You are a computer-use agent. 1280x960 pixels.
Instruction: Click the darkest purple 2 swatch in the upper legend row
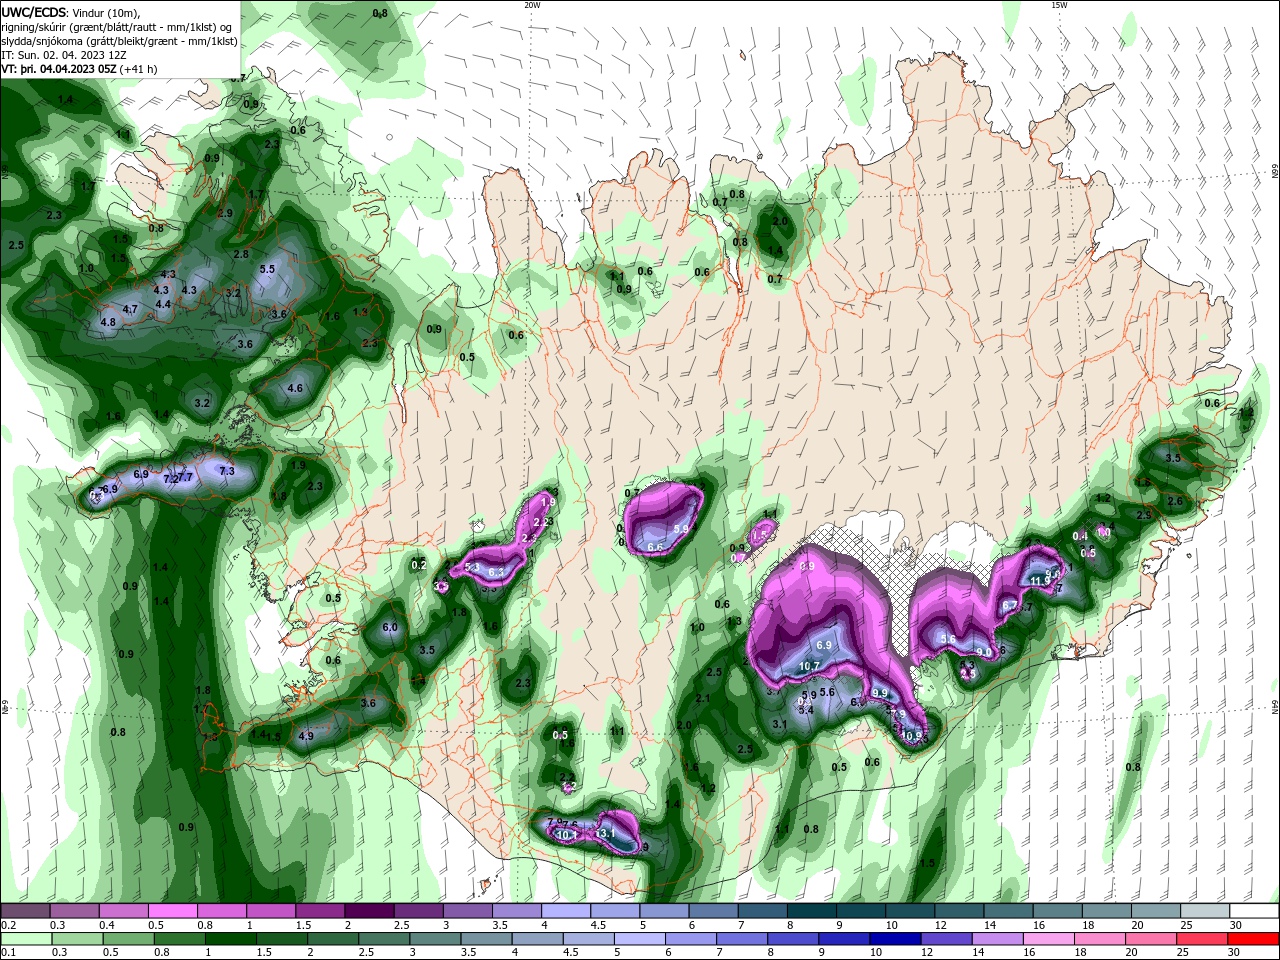tap(369, 911)
